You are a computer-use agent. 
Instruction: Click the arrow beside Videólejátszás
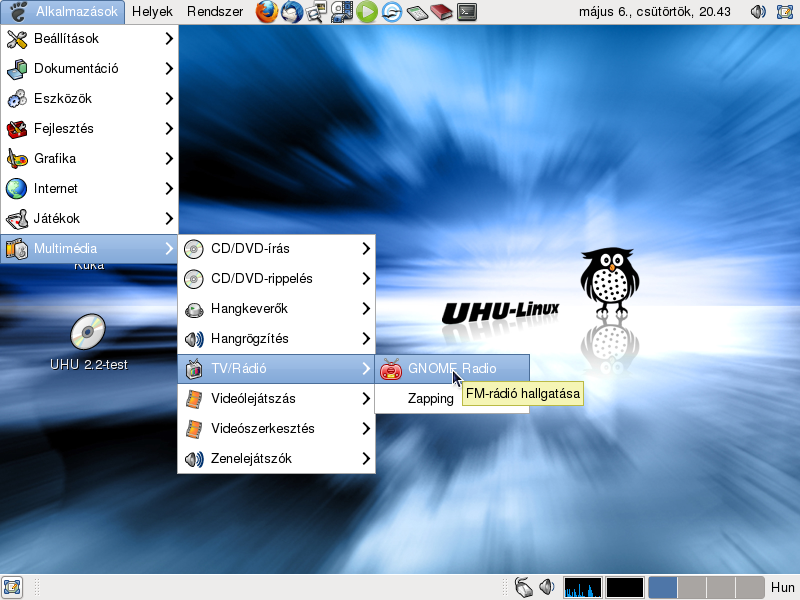[366, 399]
